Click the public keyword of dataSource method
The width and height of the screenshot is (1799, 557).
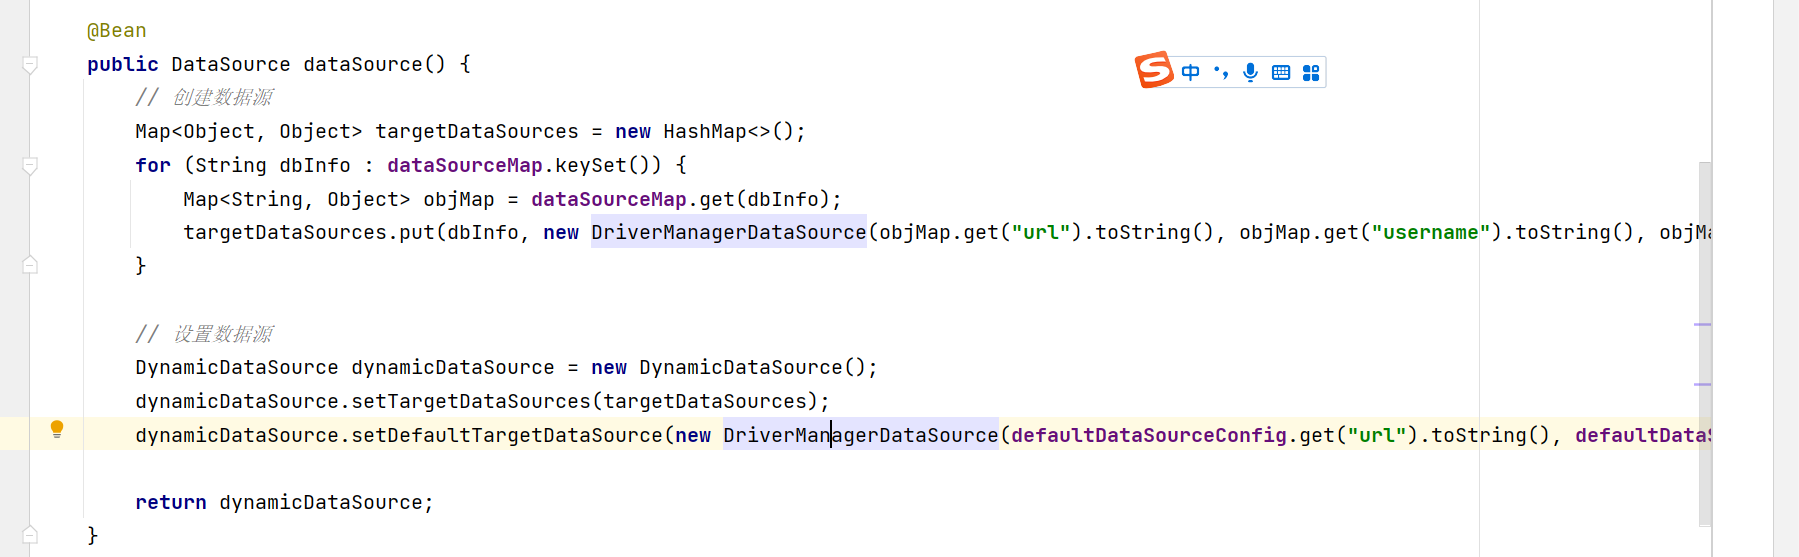pos(123,64)
